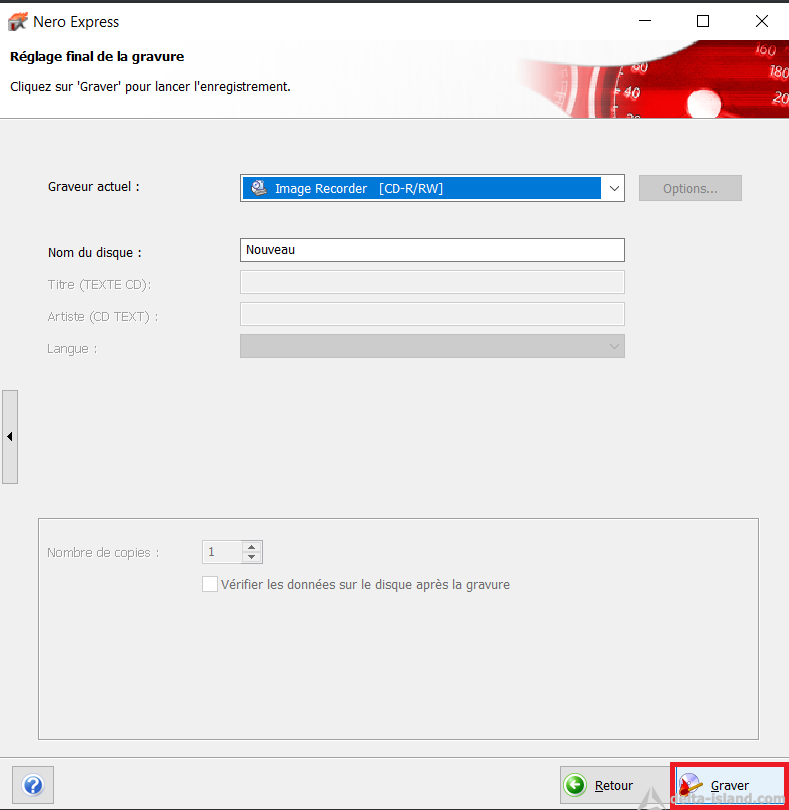Click the Titre (TEXTE CD) field
This screenshot has width=789, height=810.
(432, 282)
